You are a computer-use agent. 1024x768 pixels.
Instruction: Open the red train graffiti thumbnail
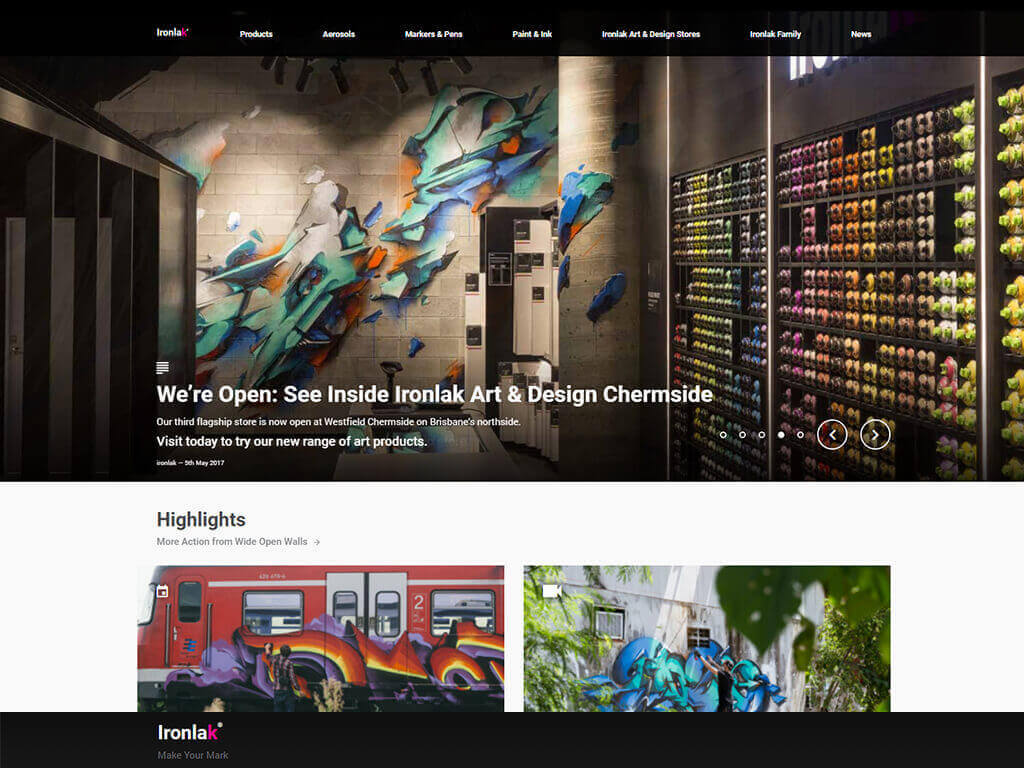click(x=321, y=639)
